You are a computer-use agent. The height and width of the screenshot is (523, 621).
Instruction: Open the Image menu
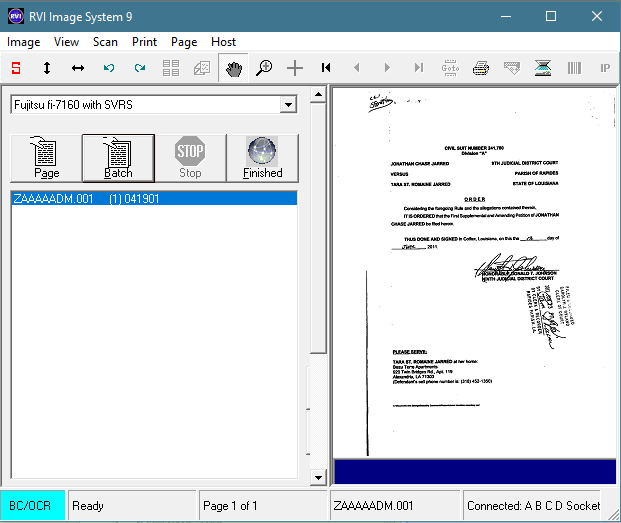24,42
